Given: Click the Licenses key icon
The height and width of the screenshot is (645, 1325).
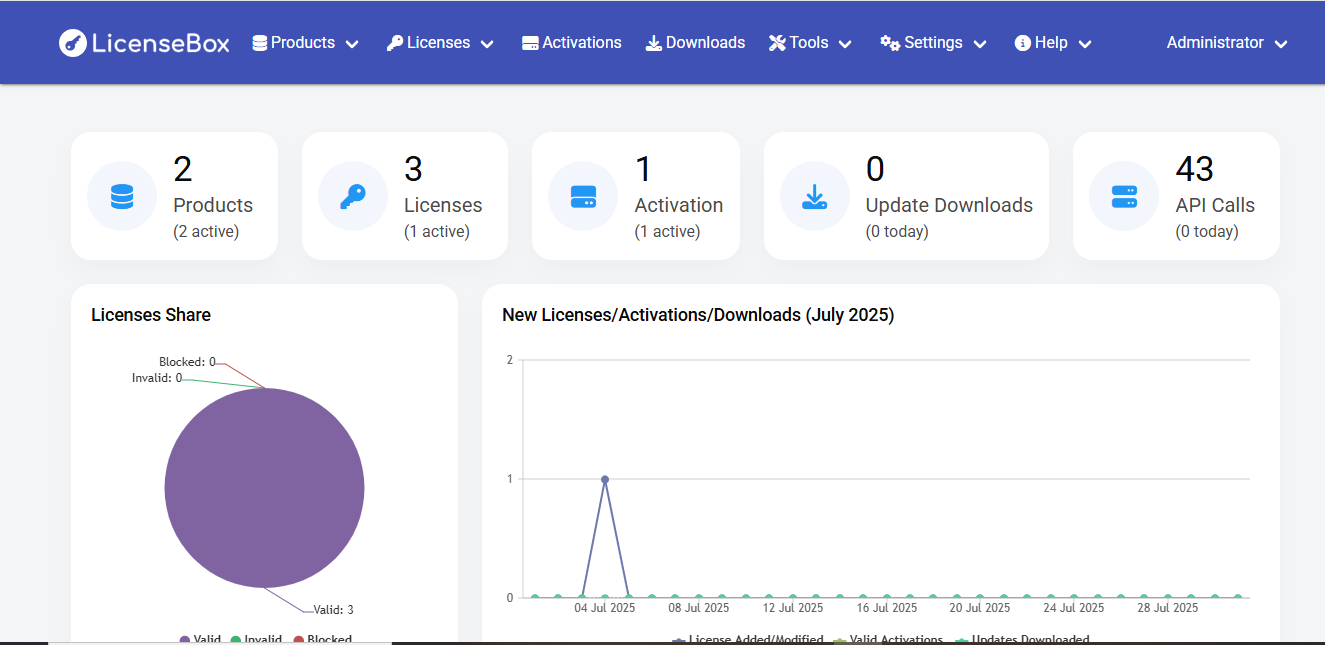Looking at the screenshot, I should pos(352,196).
